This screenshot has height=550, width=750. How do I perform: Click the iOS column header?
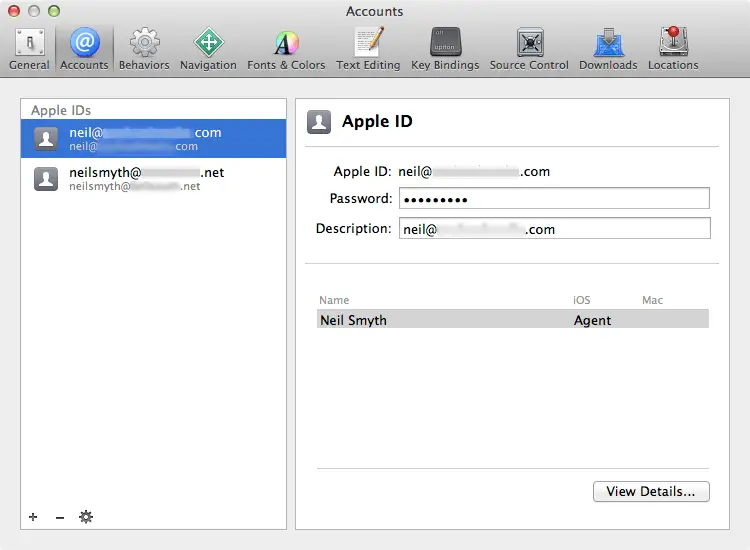click(582, 300)
